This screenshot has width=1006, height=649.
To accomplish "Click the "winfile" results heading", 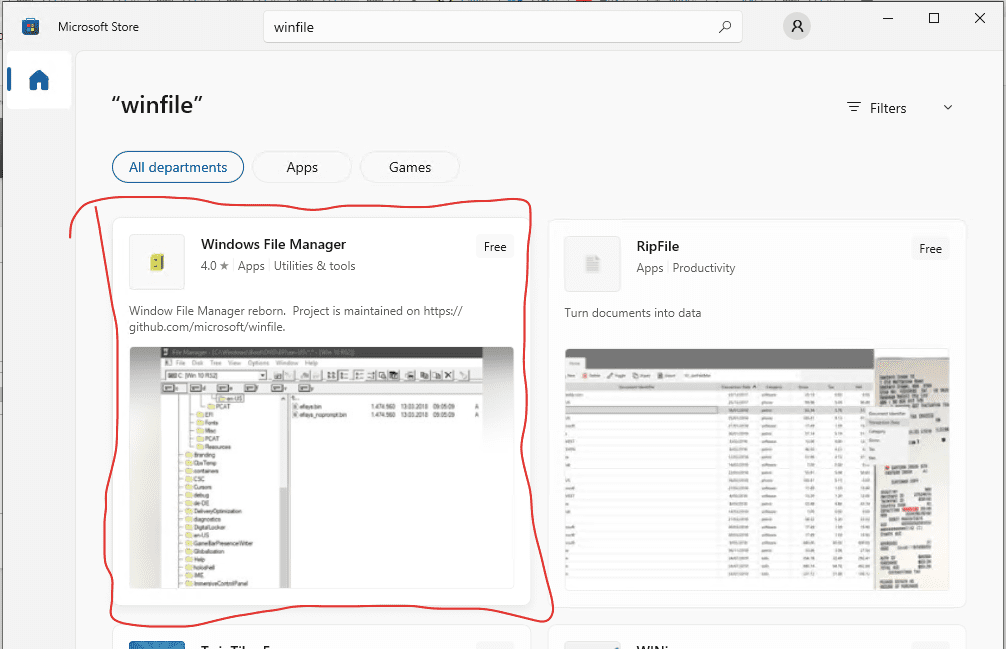I will 157,105.
